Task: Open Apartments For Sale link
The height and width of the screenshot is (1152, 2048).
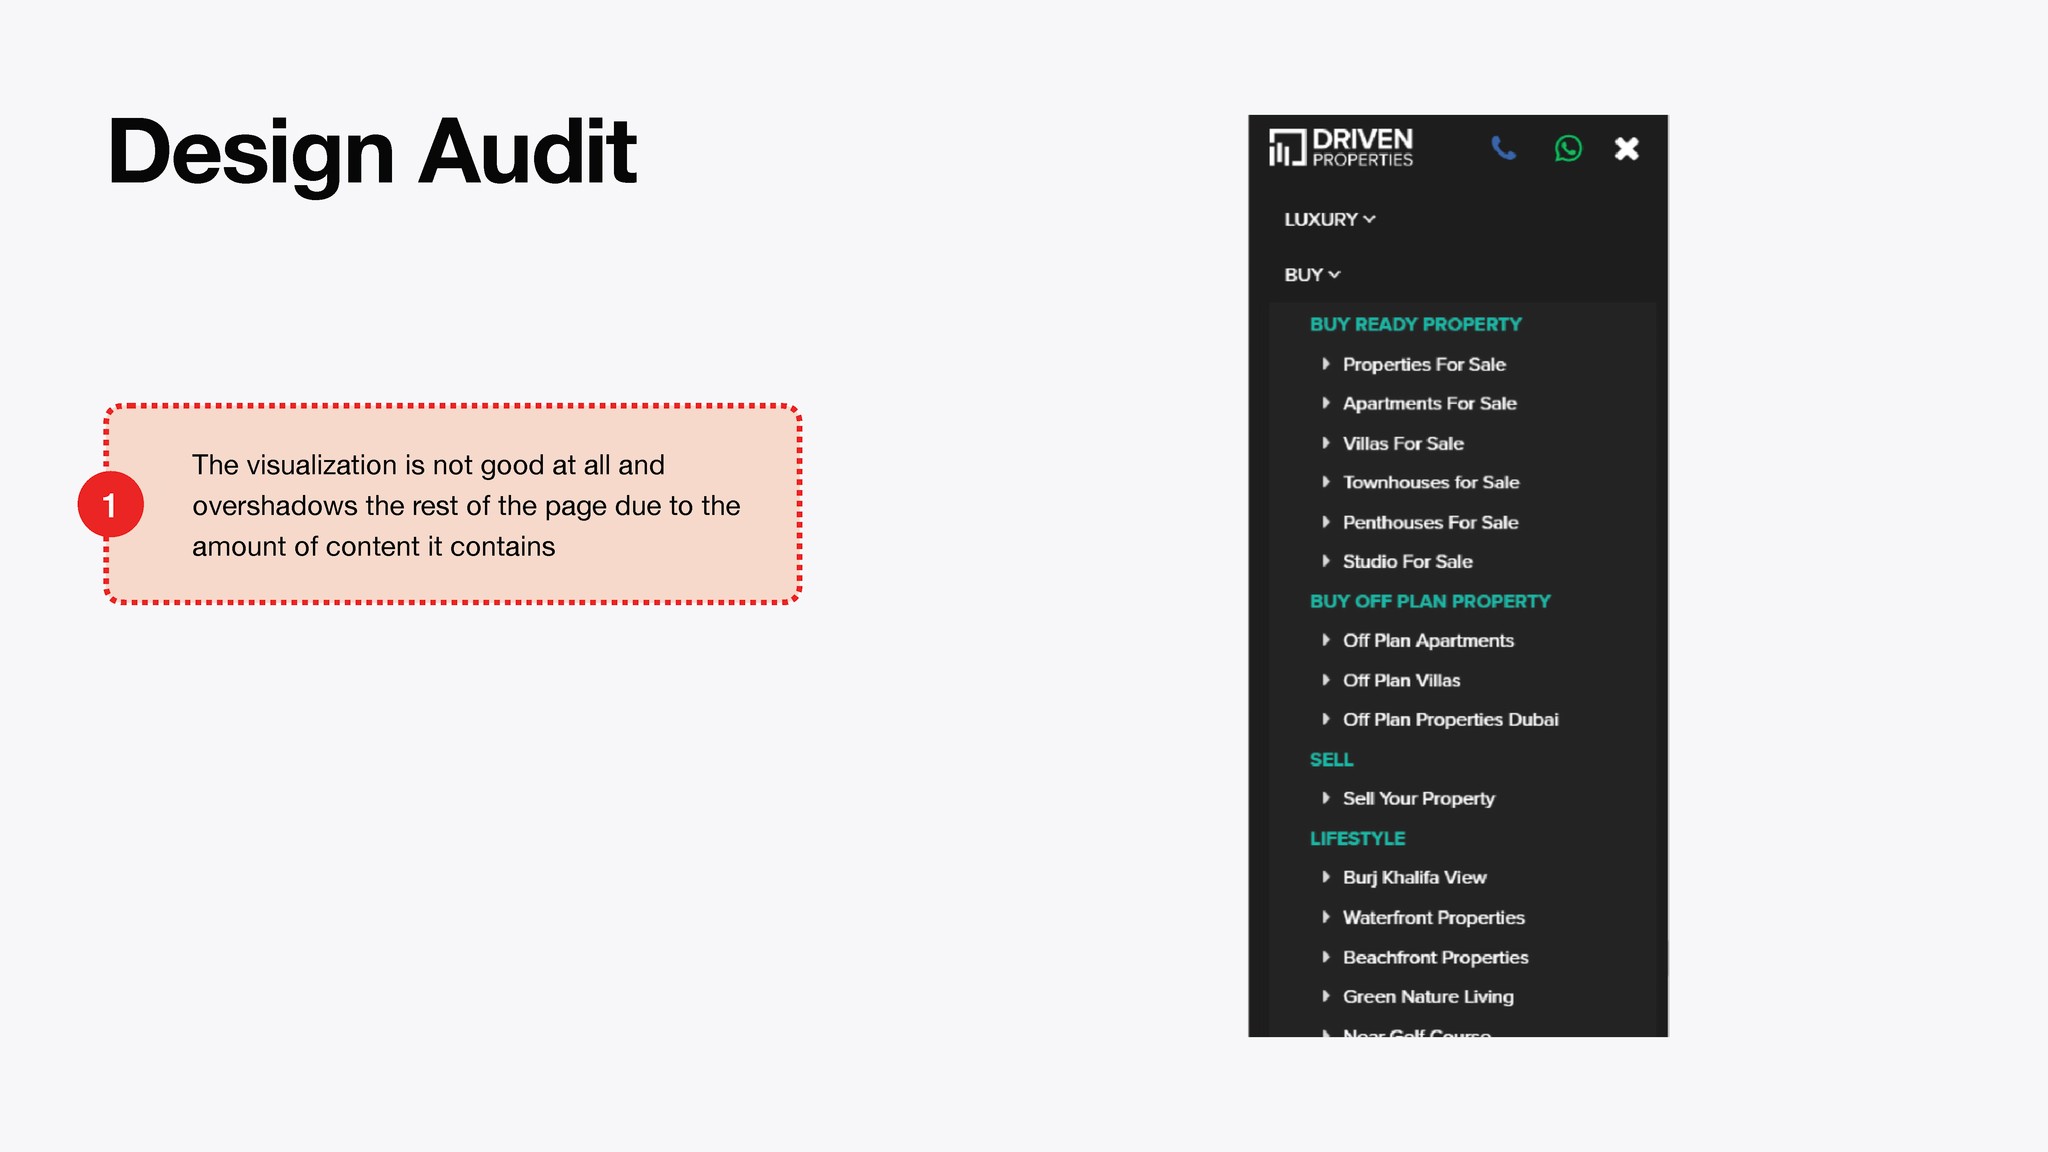Action: (x=1429, y=404)
